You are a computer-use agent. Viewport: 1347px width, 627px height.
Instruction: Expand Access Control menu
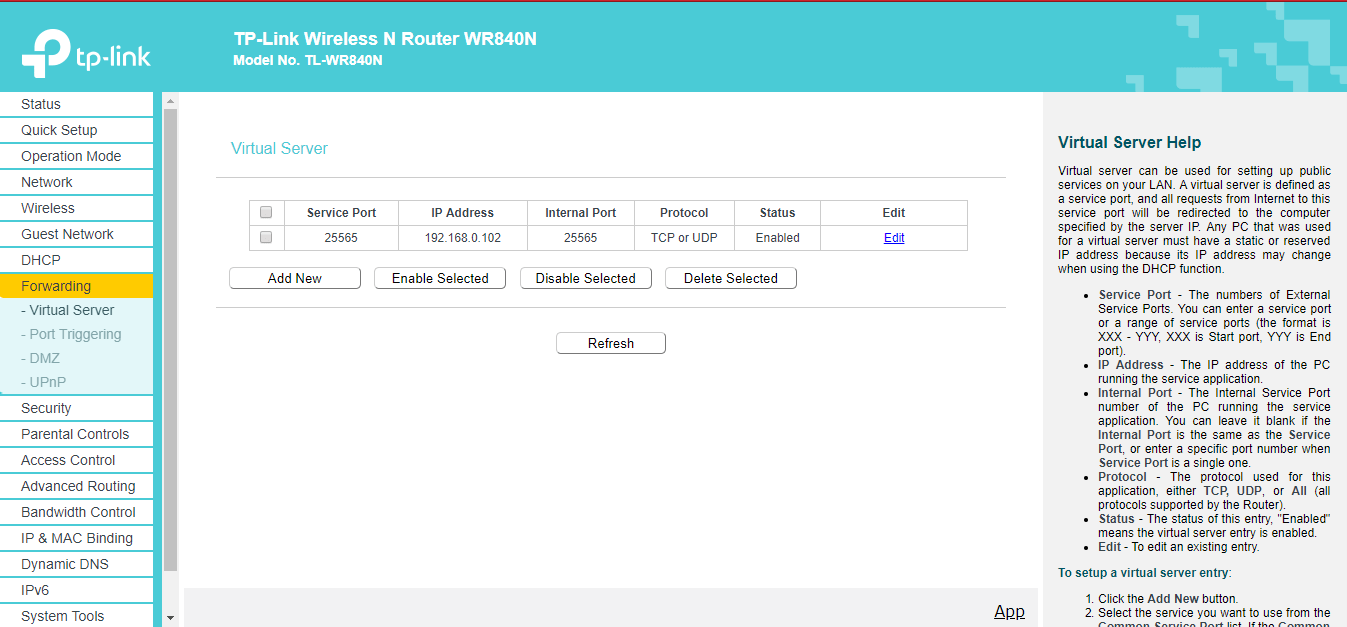[x=76, y=460]
